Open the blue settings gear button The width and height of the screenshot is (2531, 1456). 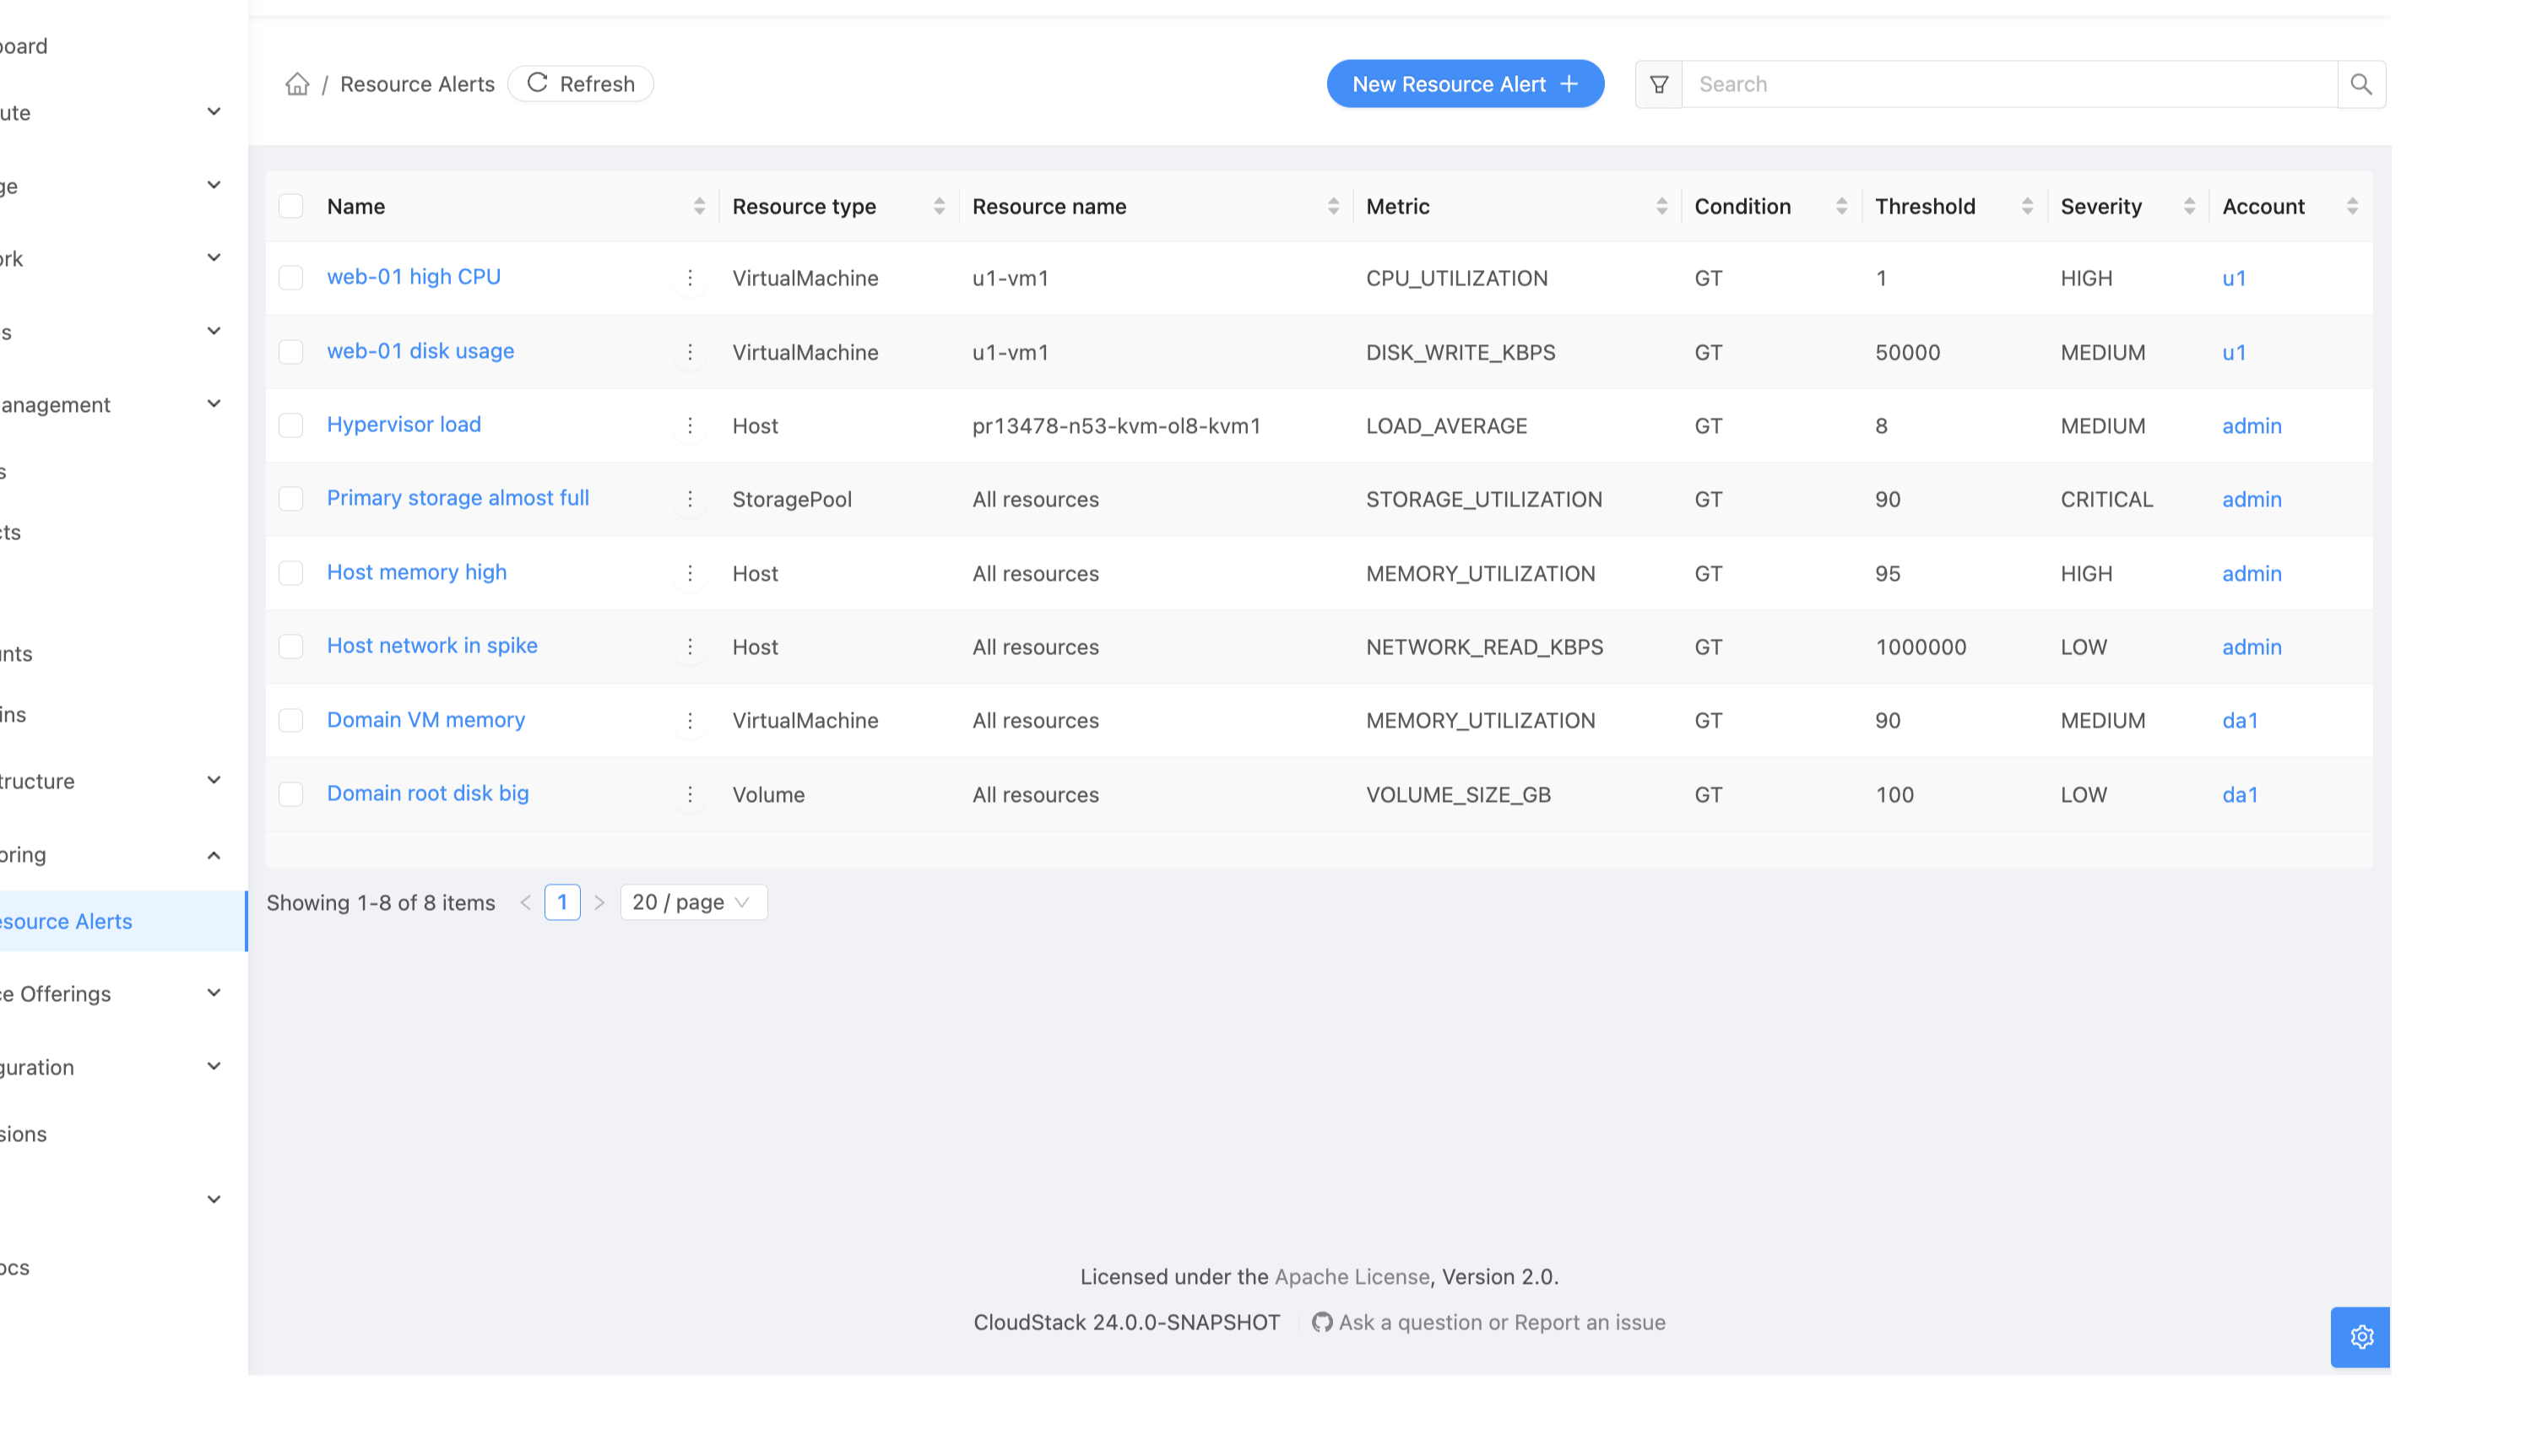coord(2360,1336)
